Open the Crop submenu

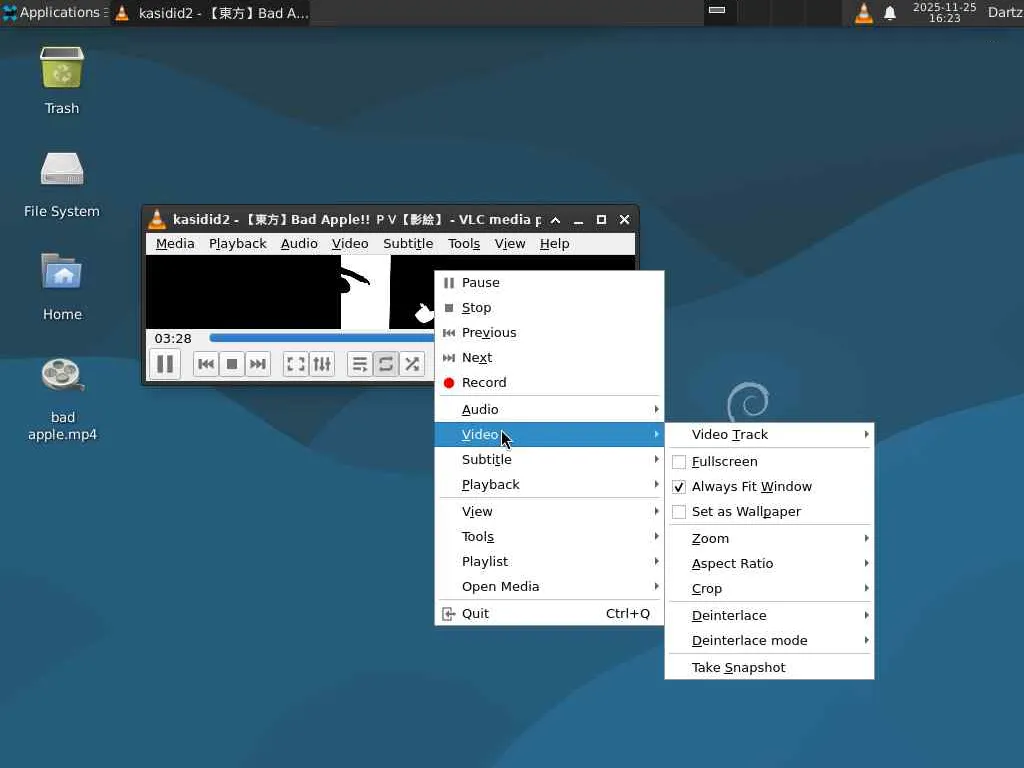[769, 588]
